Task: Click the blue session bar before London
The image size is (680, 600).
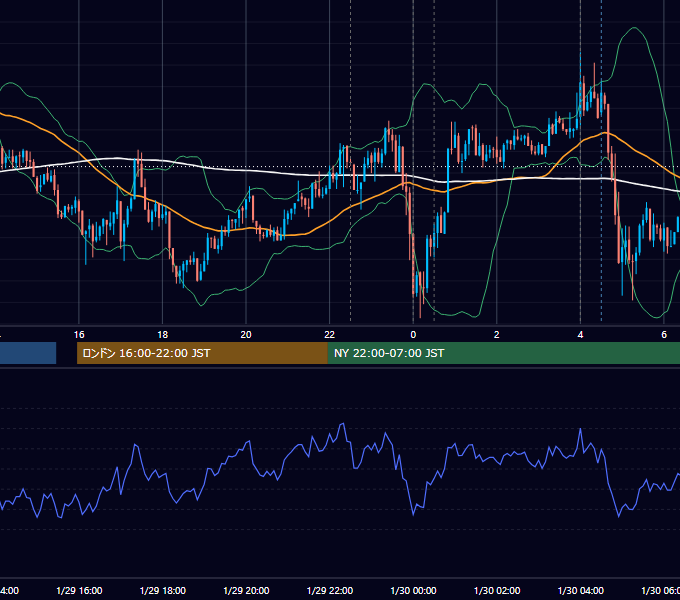Action: click(28, 353)
